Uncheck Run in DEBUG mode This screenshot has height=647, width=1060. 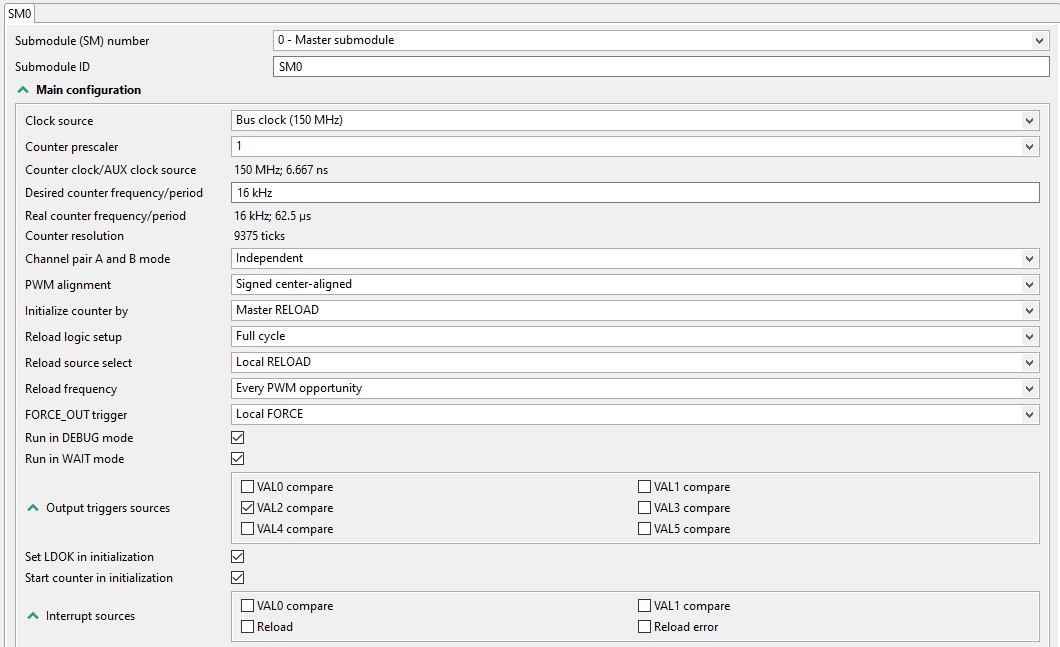(238, 438)
